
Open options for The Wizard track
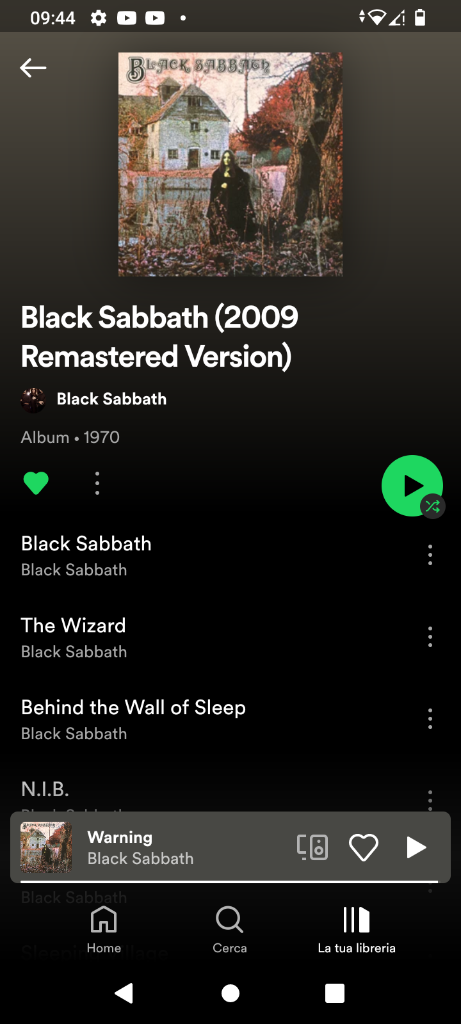[430, 637]
